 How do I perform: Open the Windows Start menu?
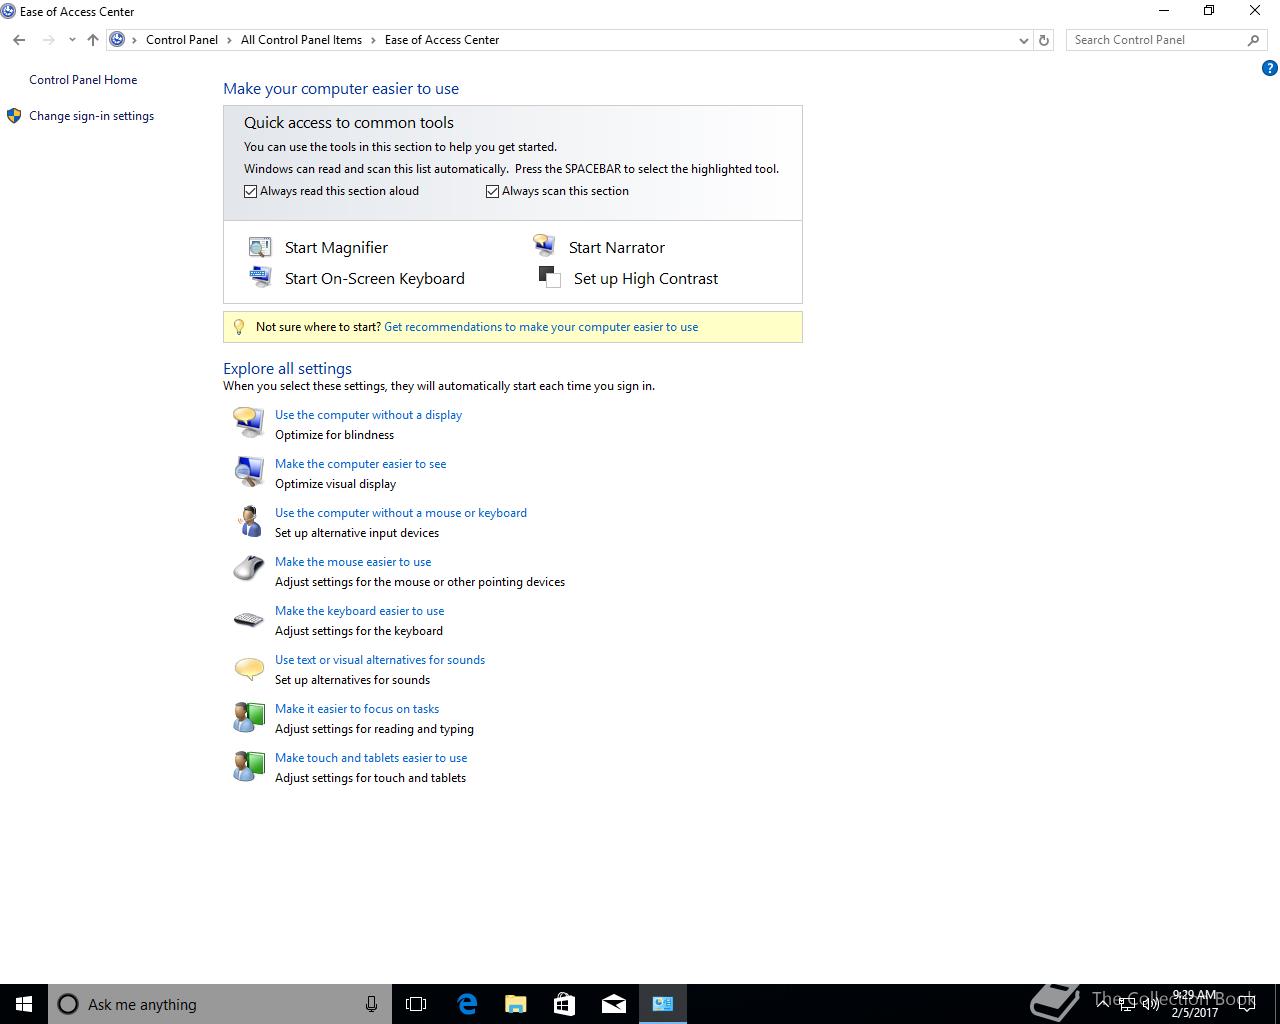[24, 1004]
